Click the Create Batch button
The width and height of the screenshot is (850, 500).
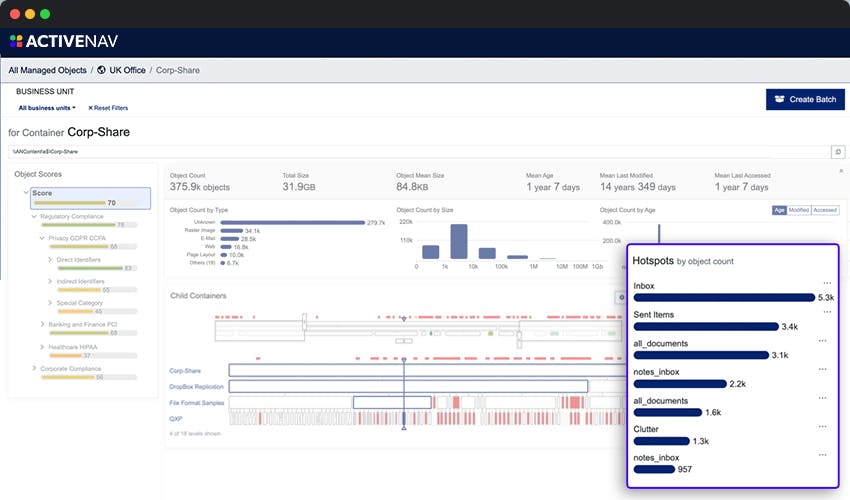(x=804, y=99)
